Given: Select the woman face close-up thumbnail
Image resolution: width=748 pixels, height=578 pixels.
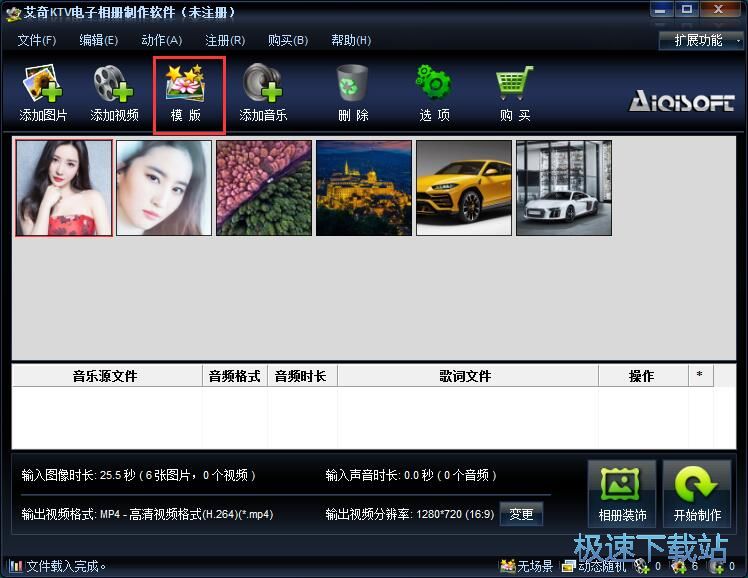Looking at the screenshot, I should (164, 188).
